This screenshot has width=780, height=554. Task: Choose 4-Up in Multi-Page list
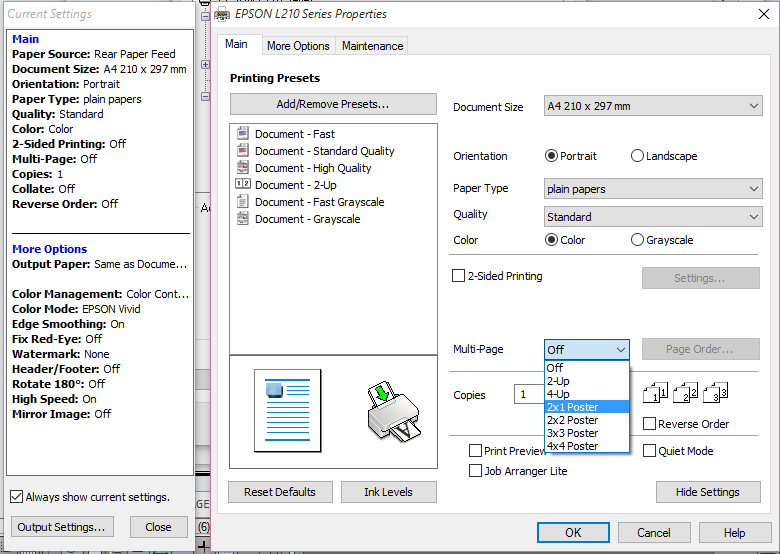(587, 394)
